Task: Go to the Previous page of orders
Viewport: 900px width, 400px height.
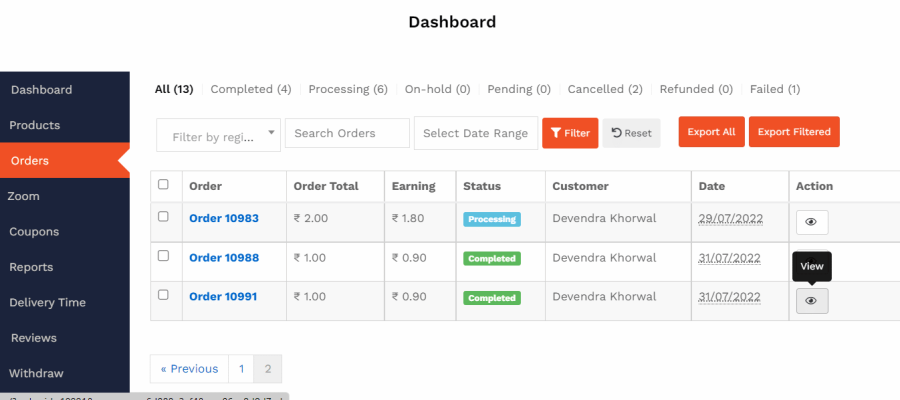Action: pos(189,368)
